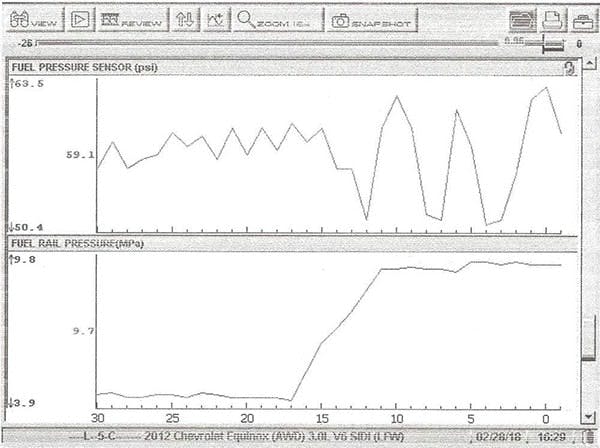Click the 30 time axis label

[98, 418]
